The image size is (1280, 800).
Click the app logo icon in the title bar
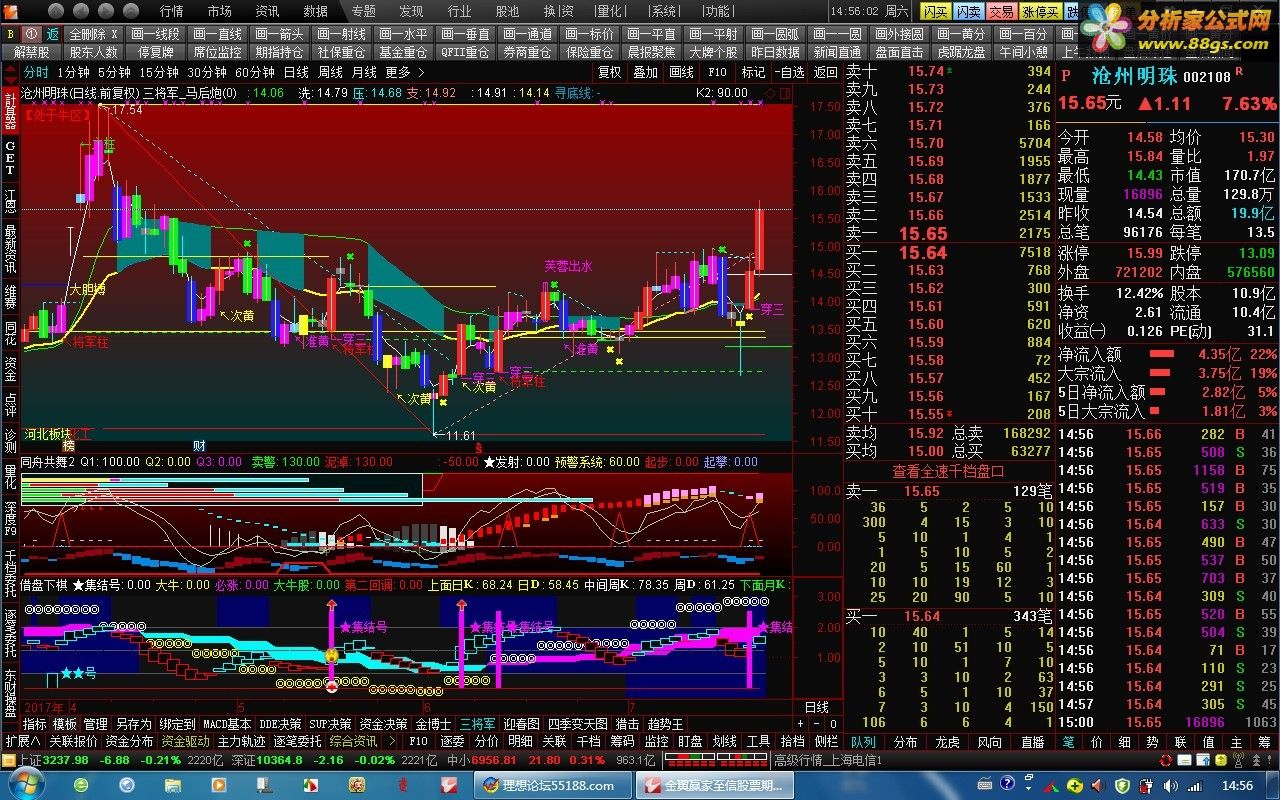tap(9, 10)
